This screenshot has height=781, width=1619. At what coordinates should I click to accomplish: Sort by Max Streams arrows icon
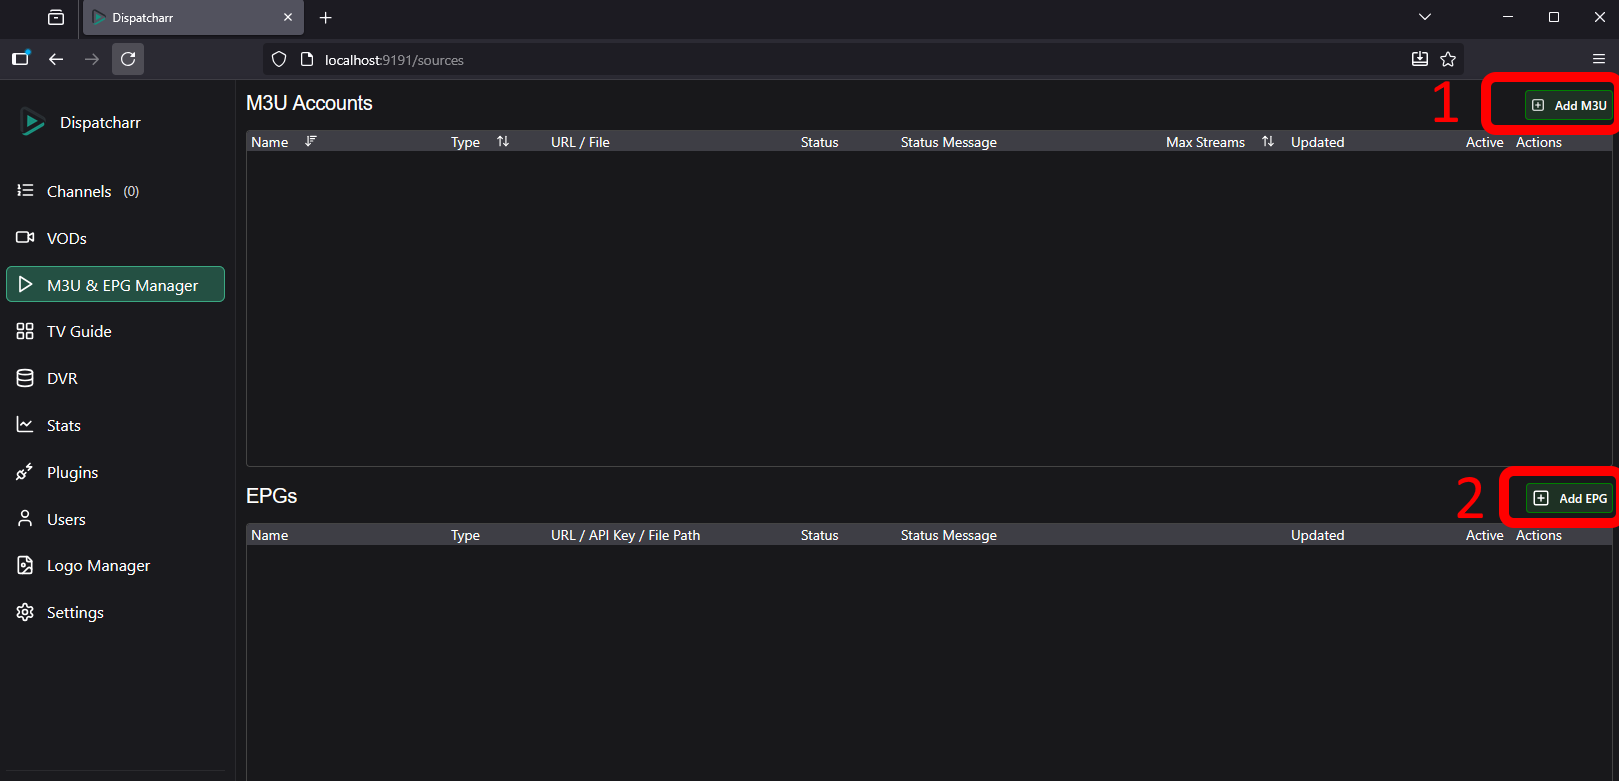pos(1268,141)
